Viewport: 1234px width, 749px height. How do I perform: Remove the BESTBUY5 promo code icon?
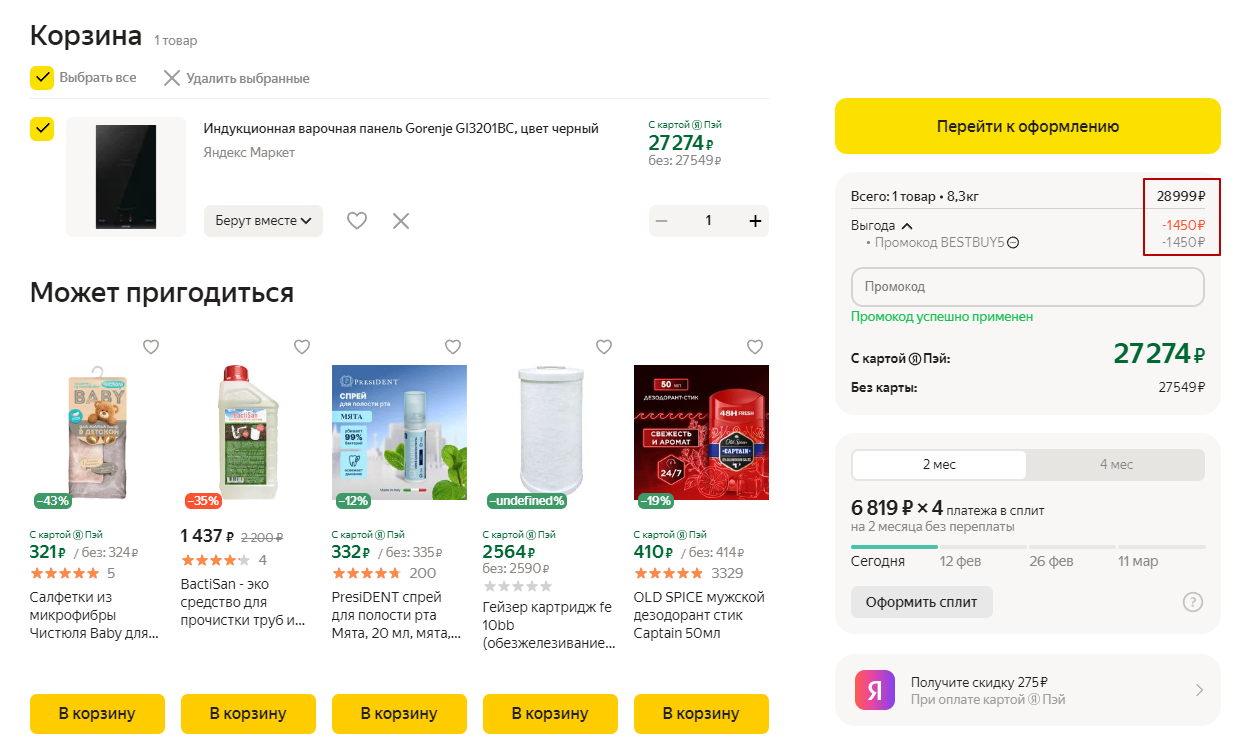click(x=1013, y=243)
